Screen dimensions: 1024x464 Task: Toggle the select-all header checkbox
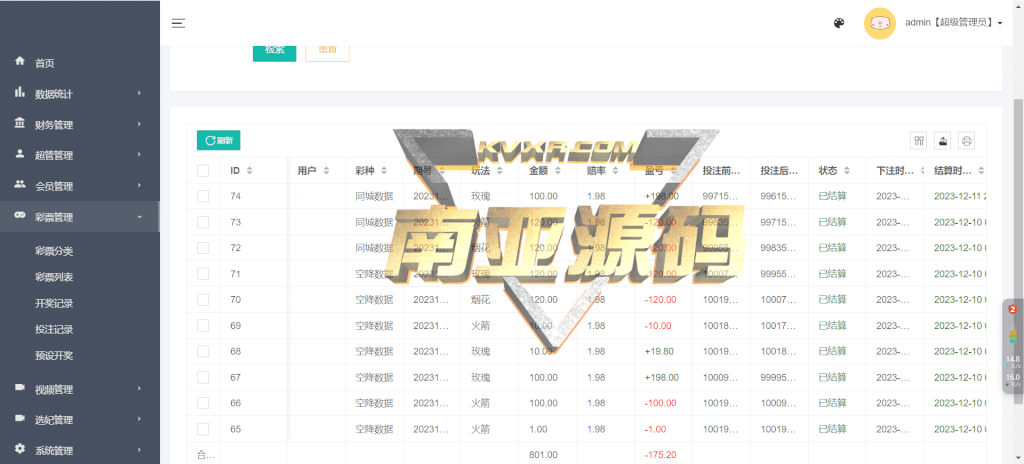pyautogui.click(x=203, y=171)
